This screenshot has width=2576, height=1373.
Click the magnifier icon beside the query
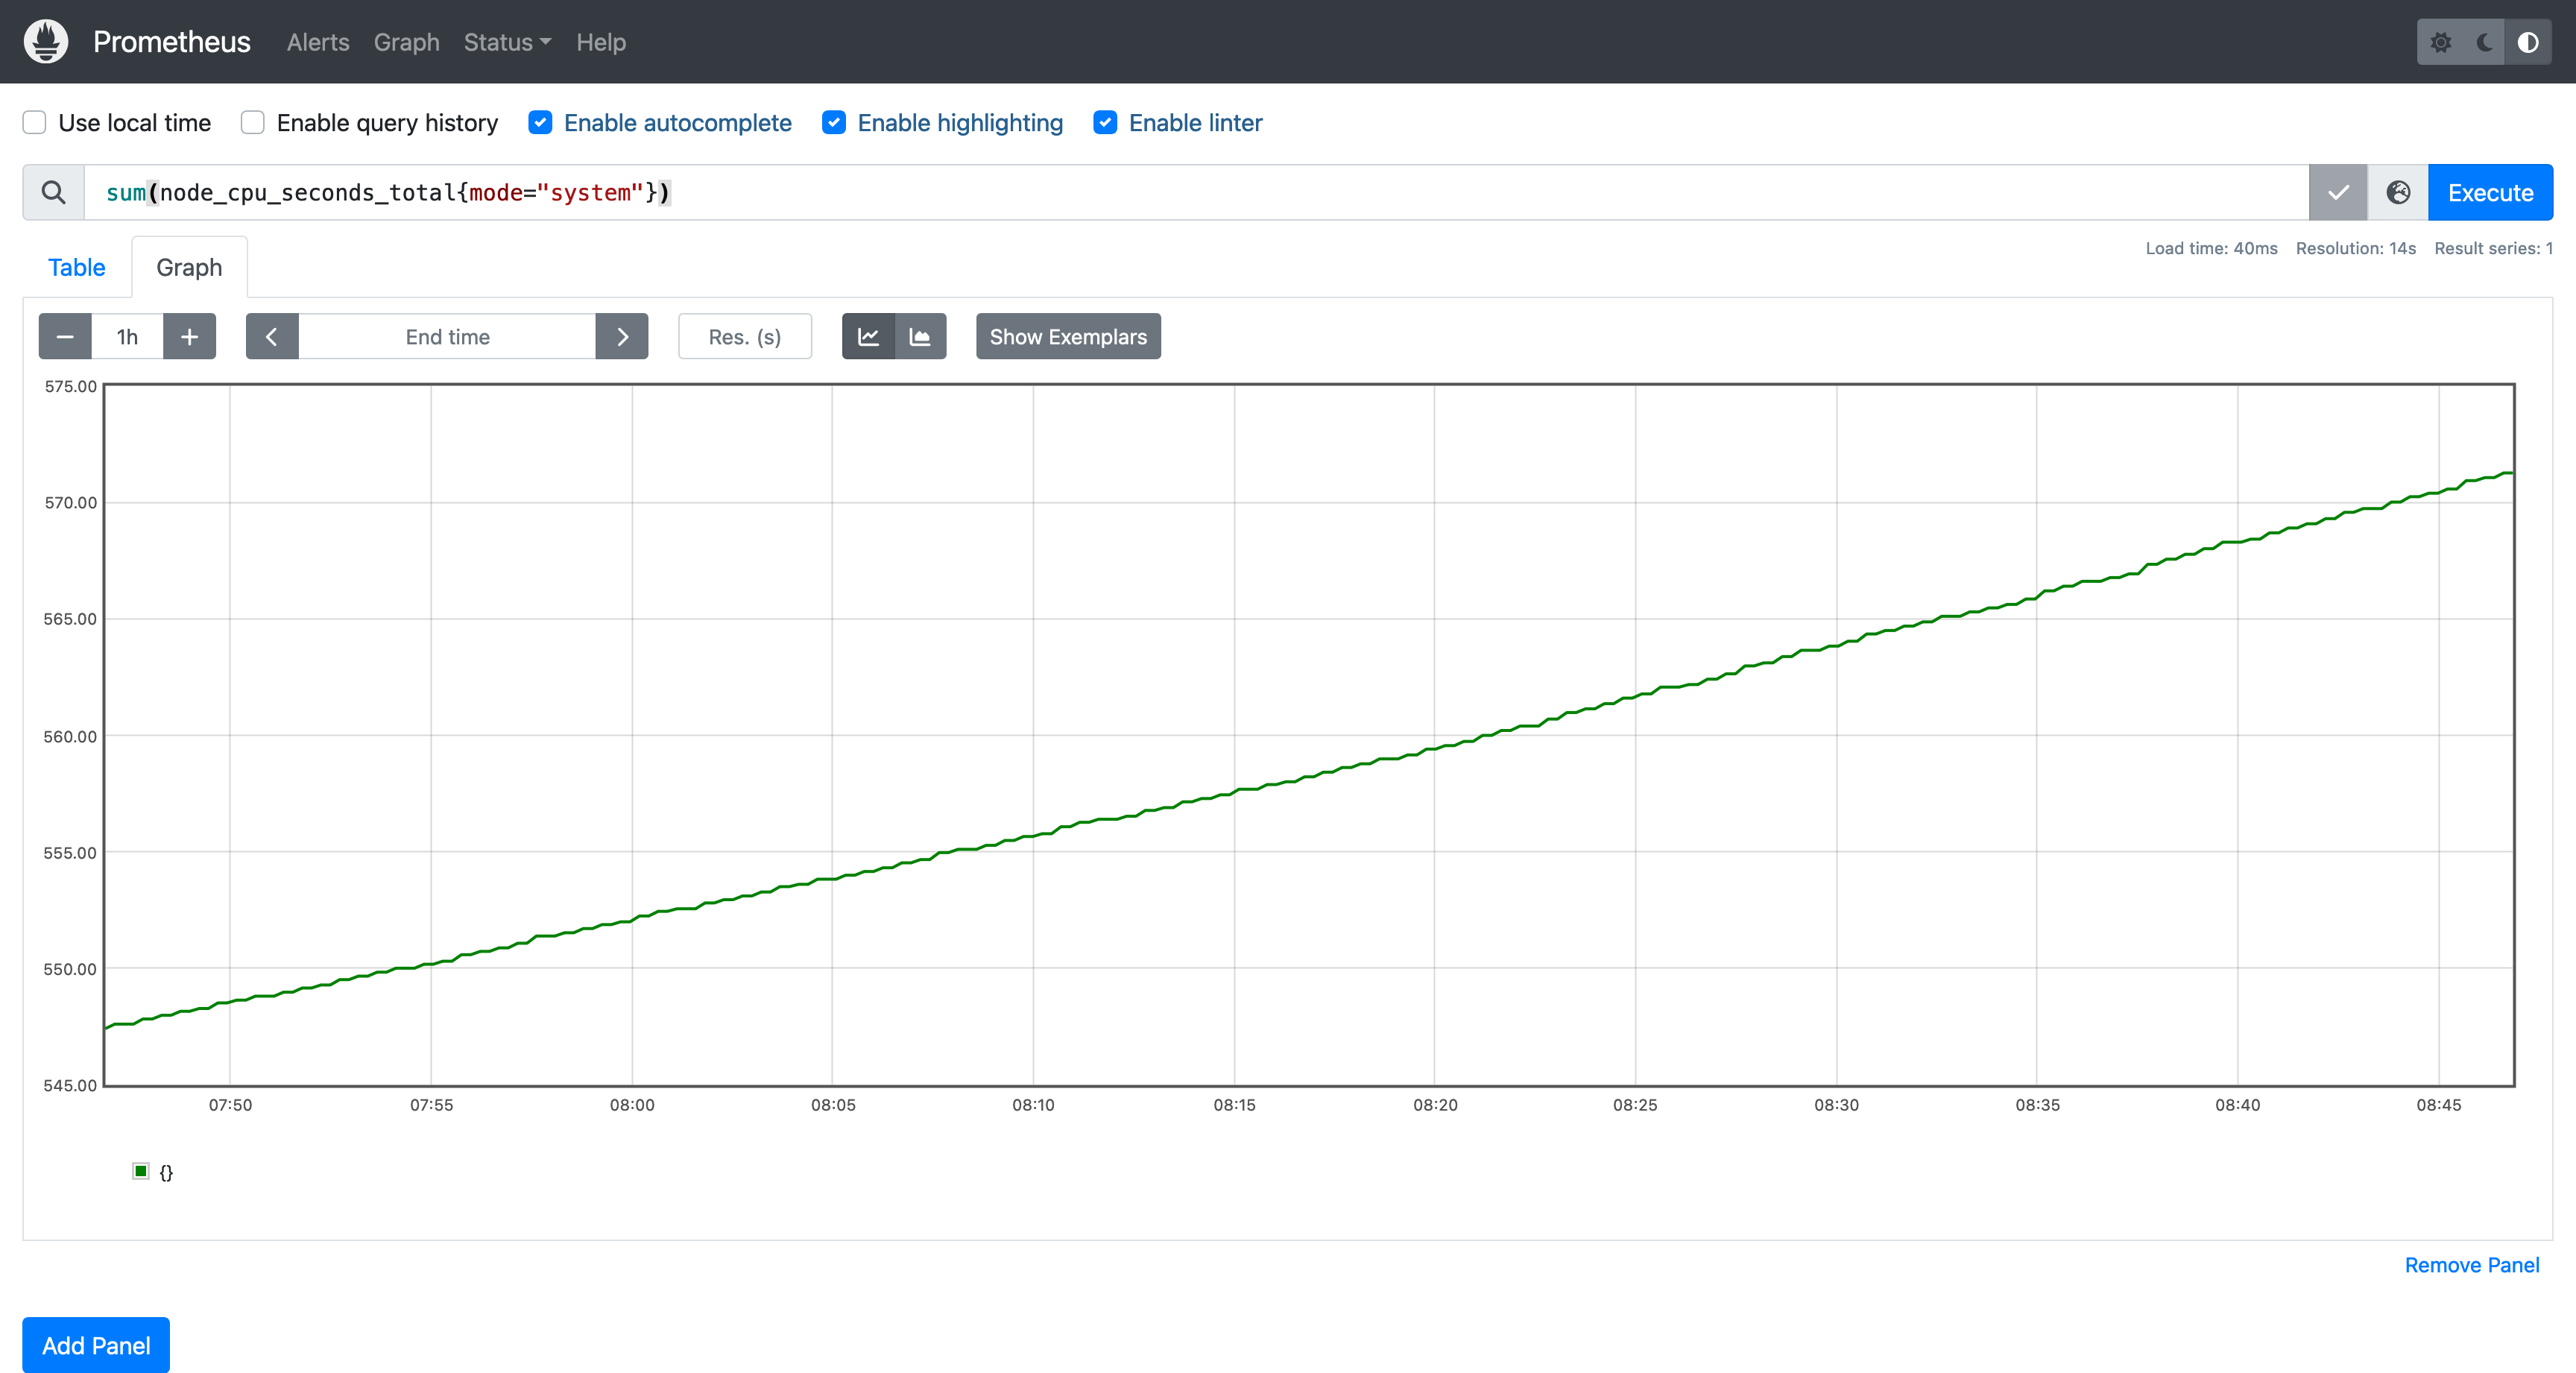coord(54,192)
